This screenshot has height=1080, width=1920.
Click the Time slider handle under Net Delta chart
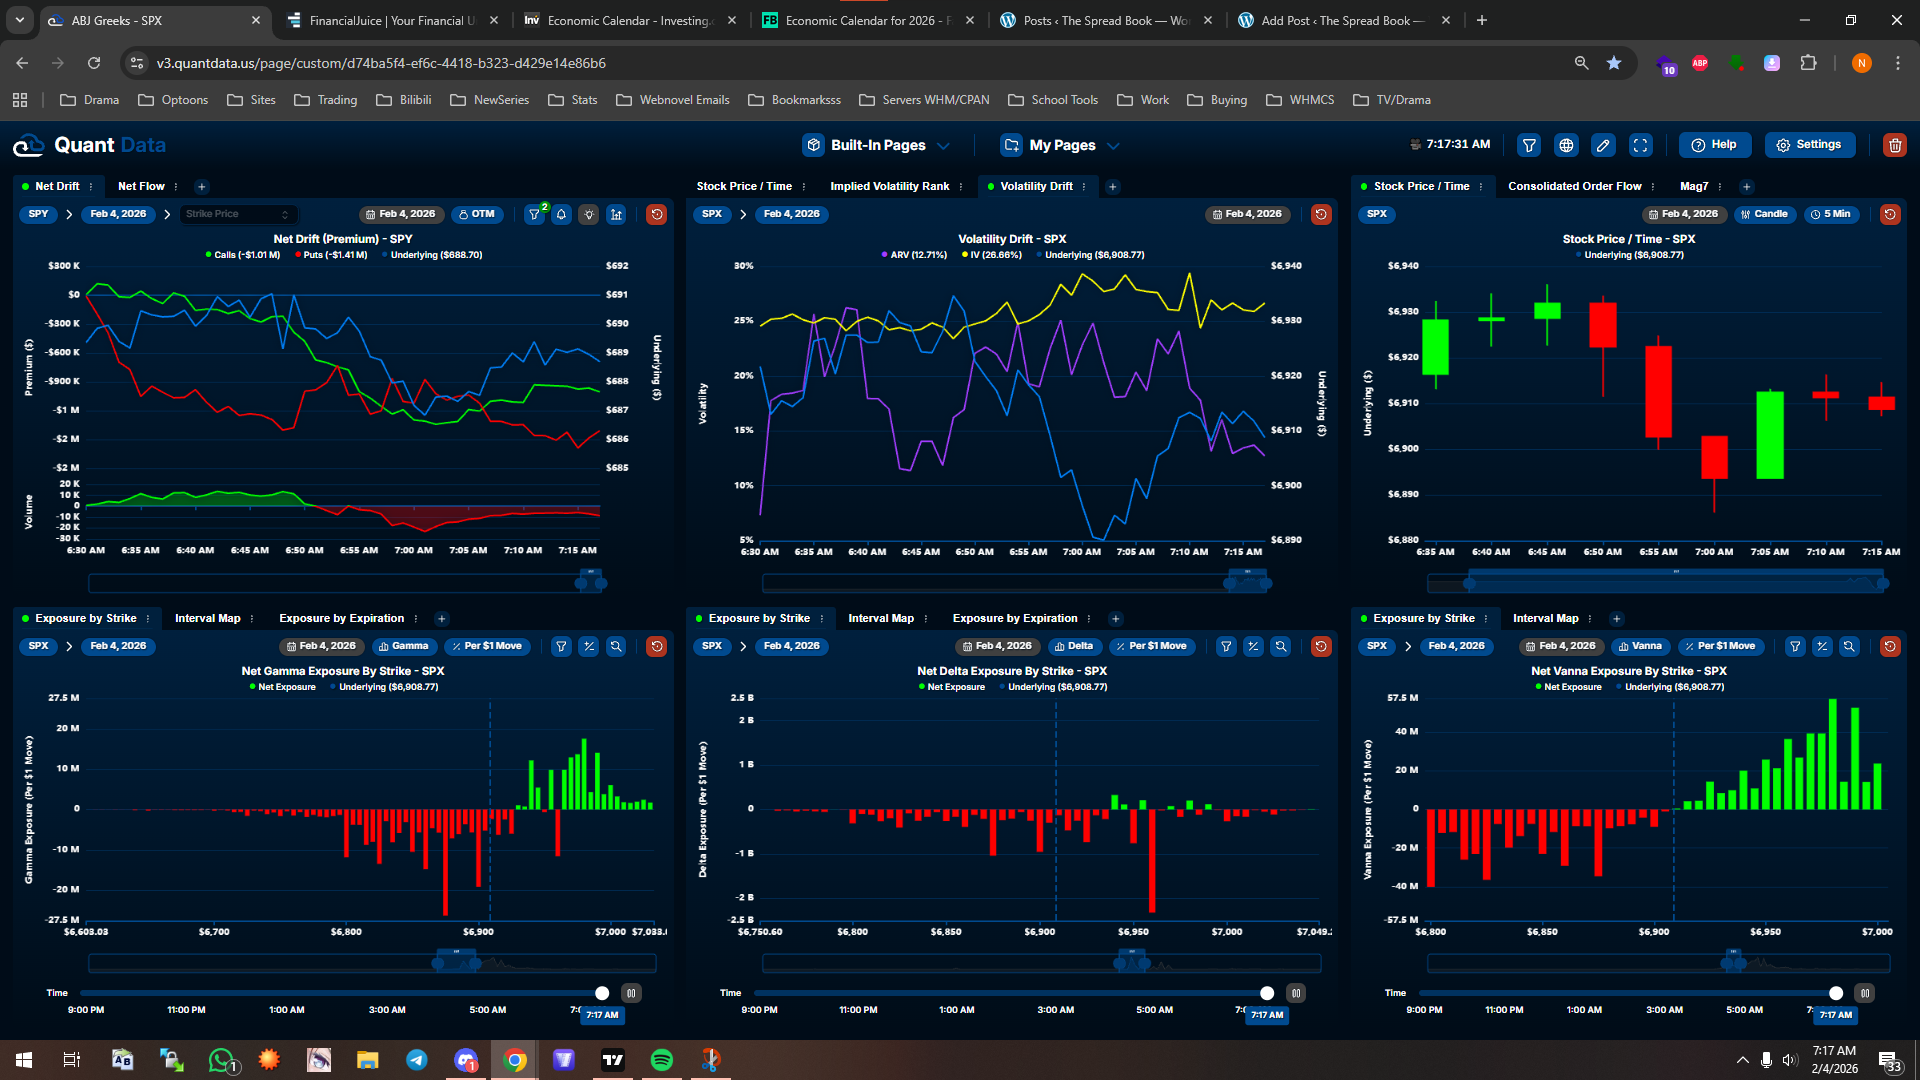(1267, 993)
